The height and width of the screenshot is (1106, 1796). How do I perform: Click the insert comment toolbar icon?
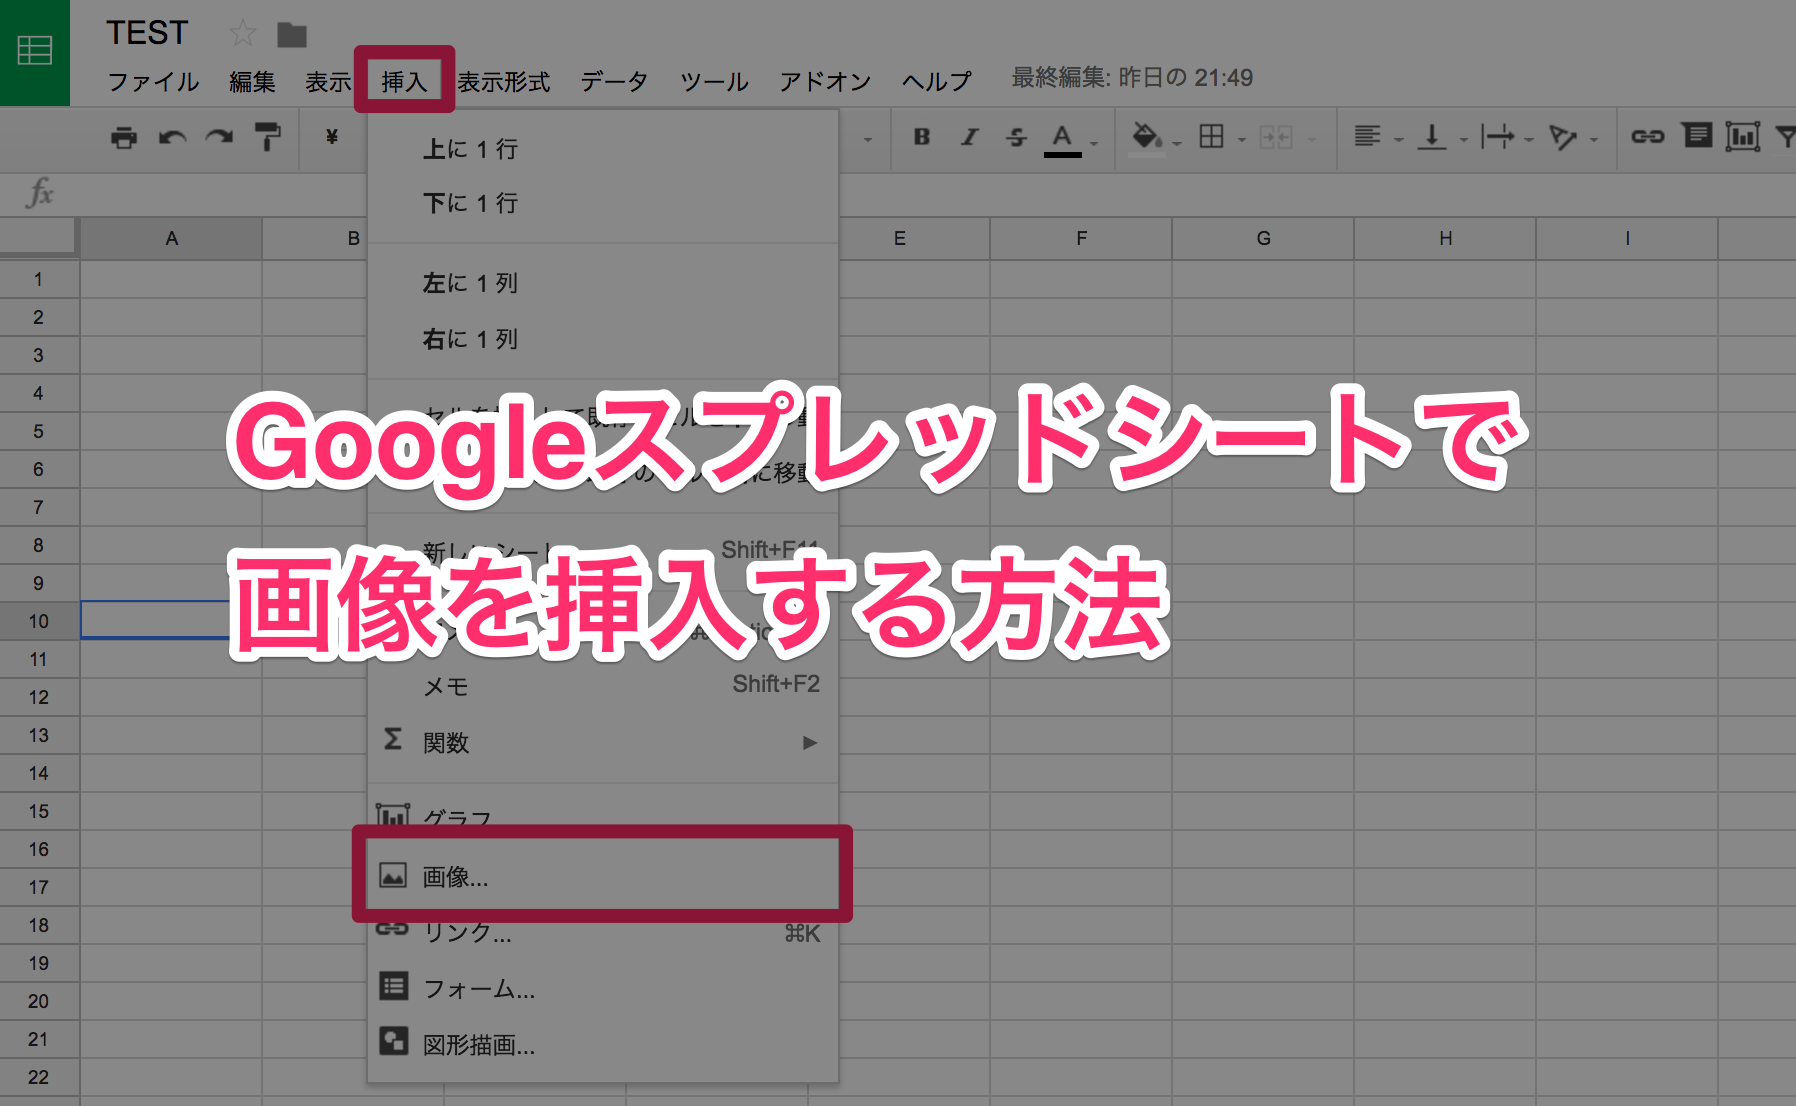click(1697, 135)
